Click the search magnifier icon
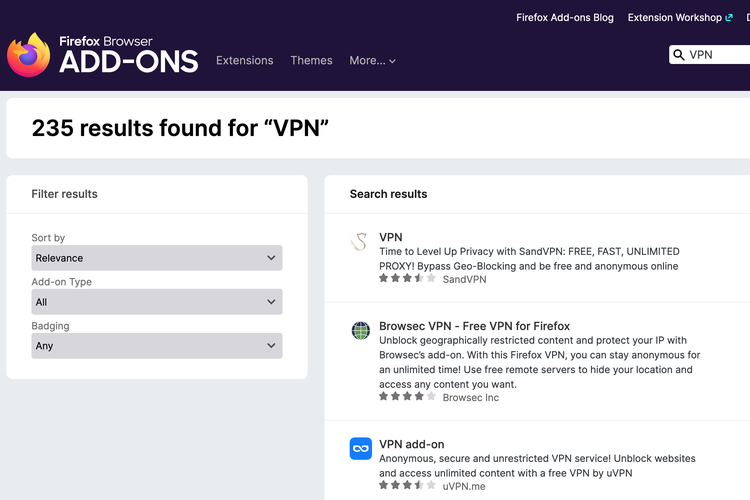 tap(680, 55)
